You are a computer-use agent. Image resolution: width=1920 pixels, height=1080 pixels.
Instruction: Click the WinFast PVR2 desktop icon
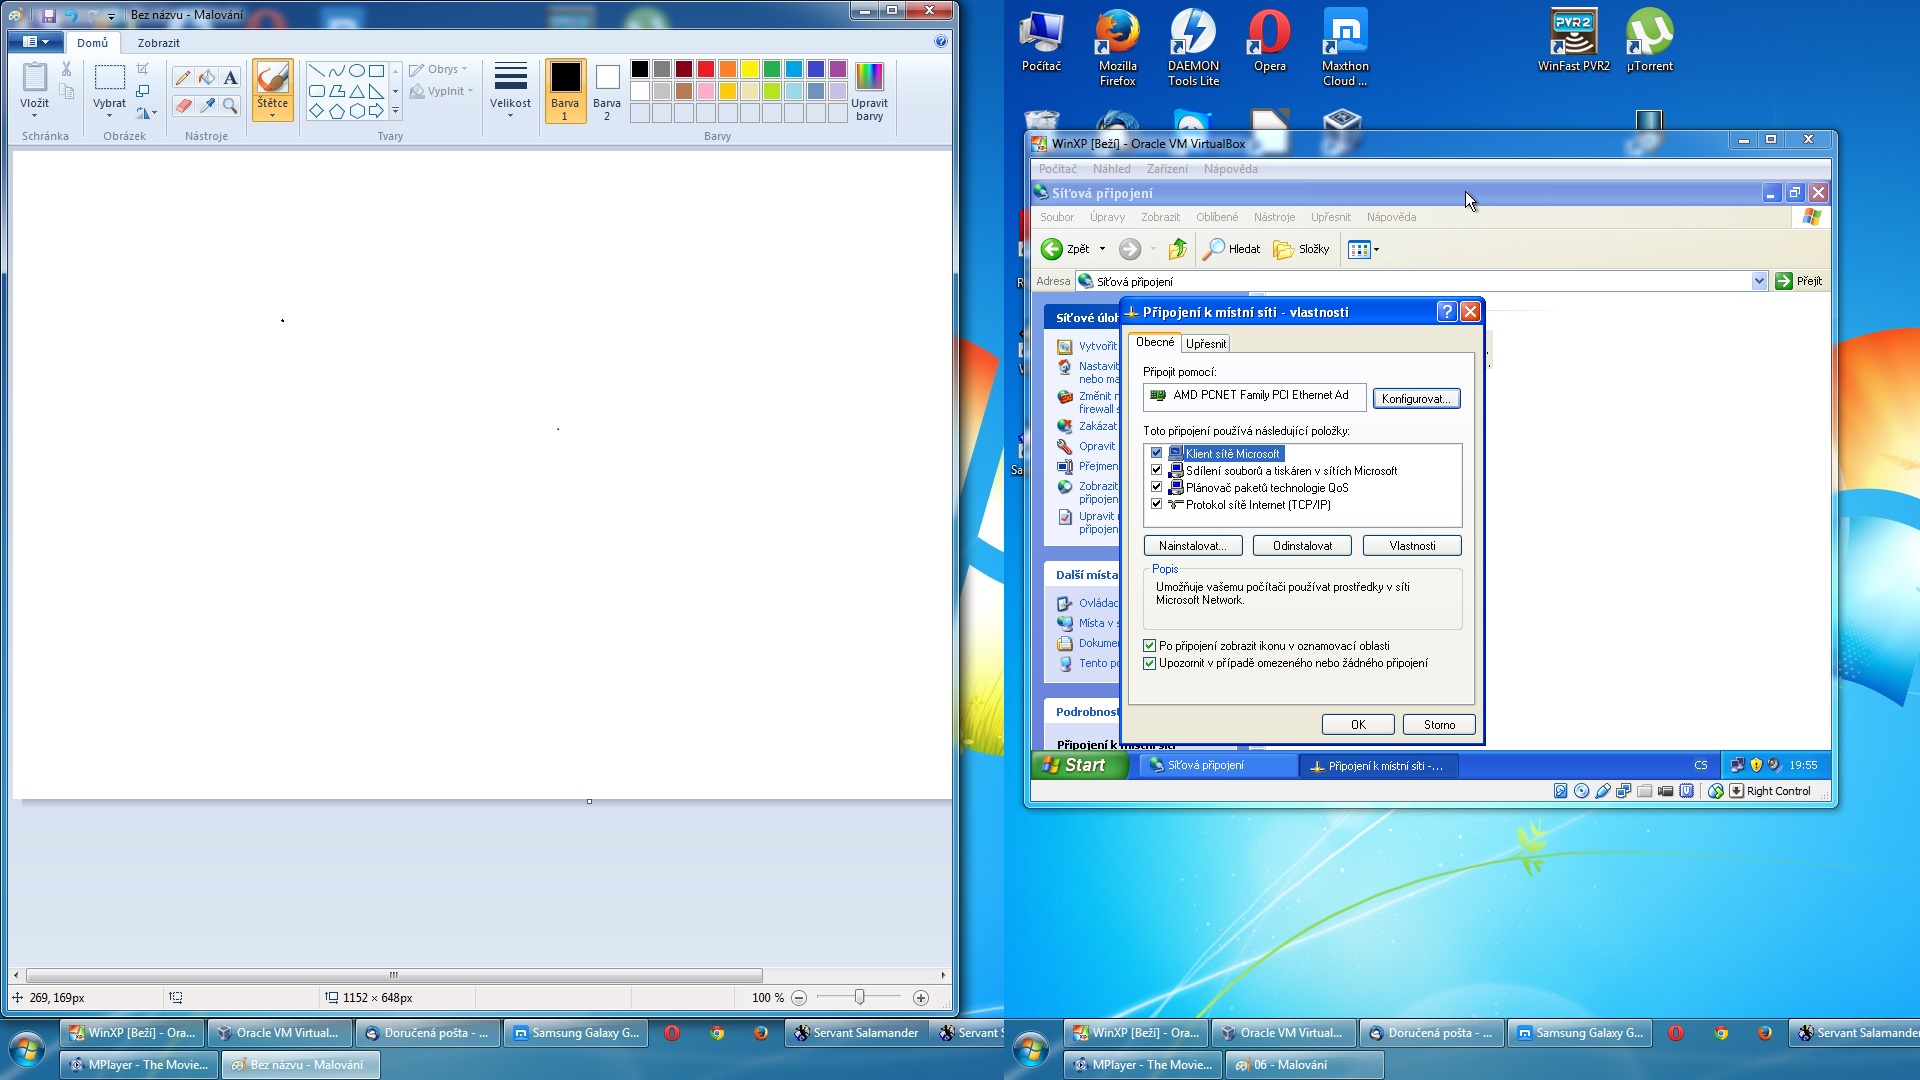click(x=1573, y=41)
